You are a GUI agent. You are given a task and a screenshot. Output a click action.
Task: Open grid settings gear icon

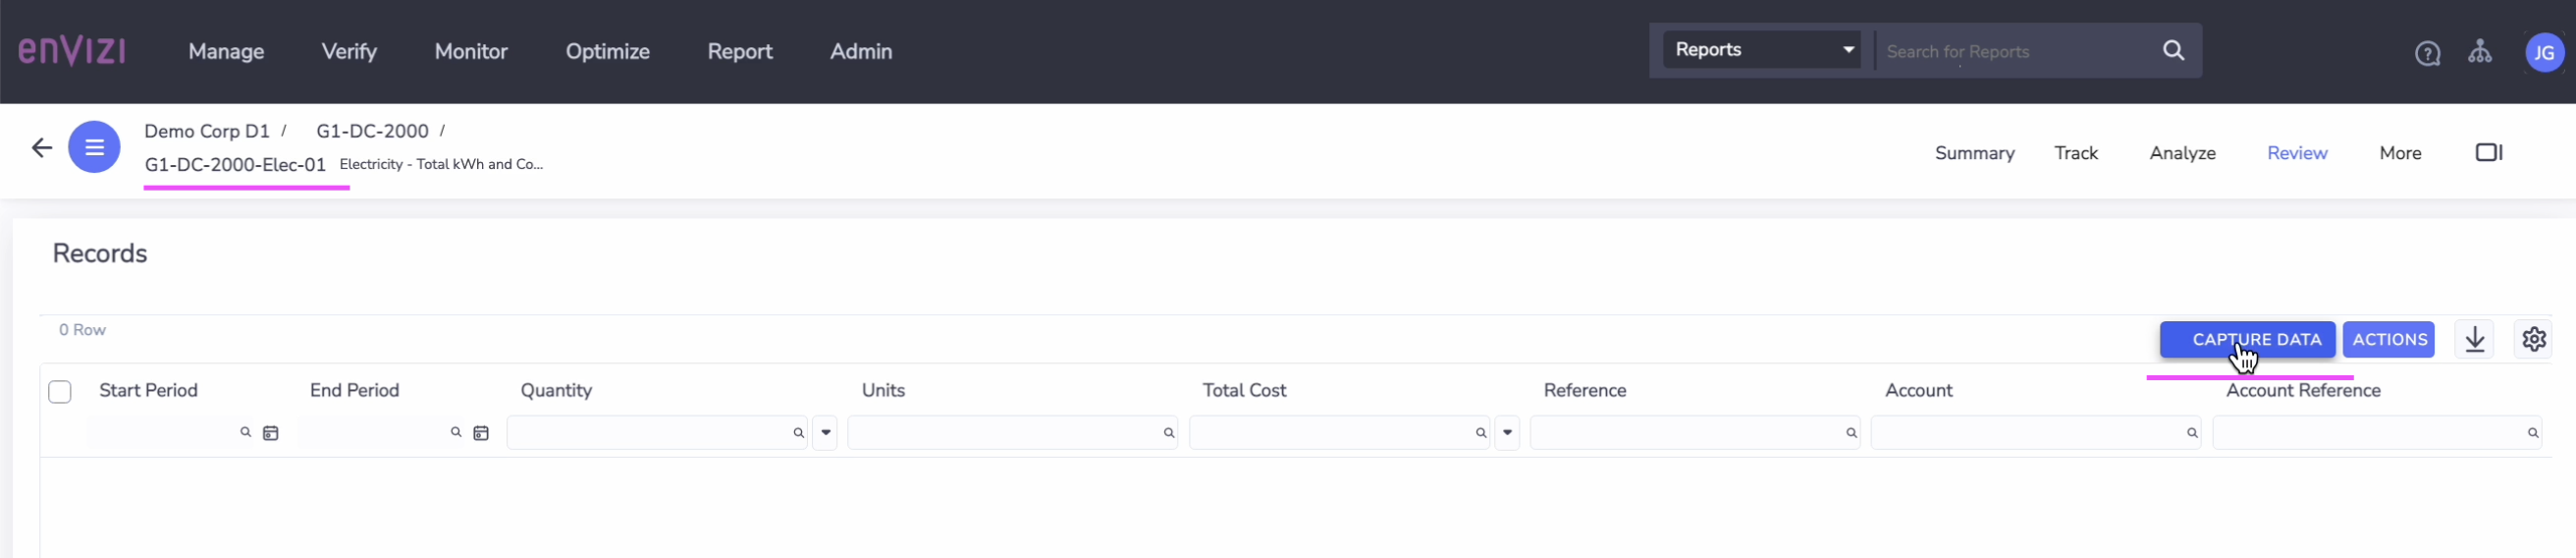2533,339
